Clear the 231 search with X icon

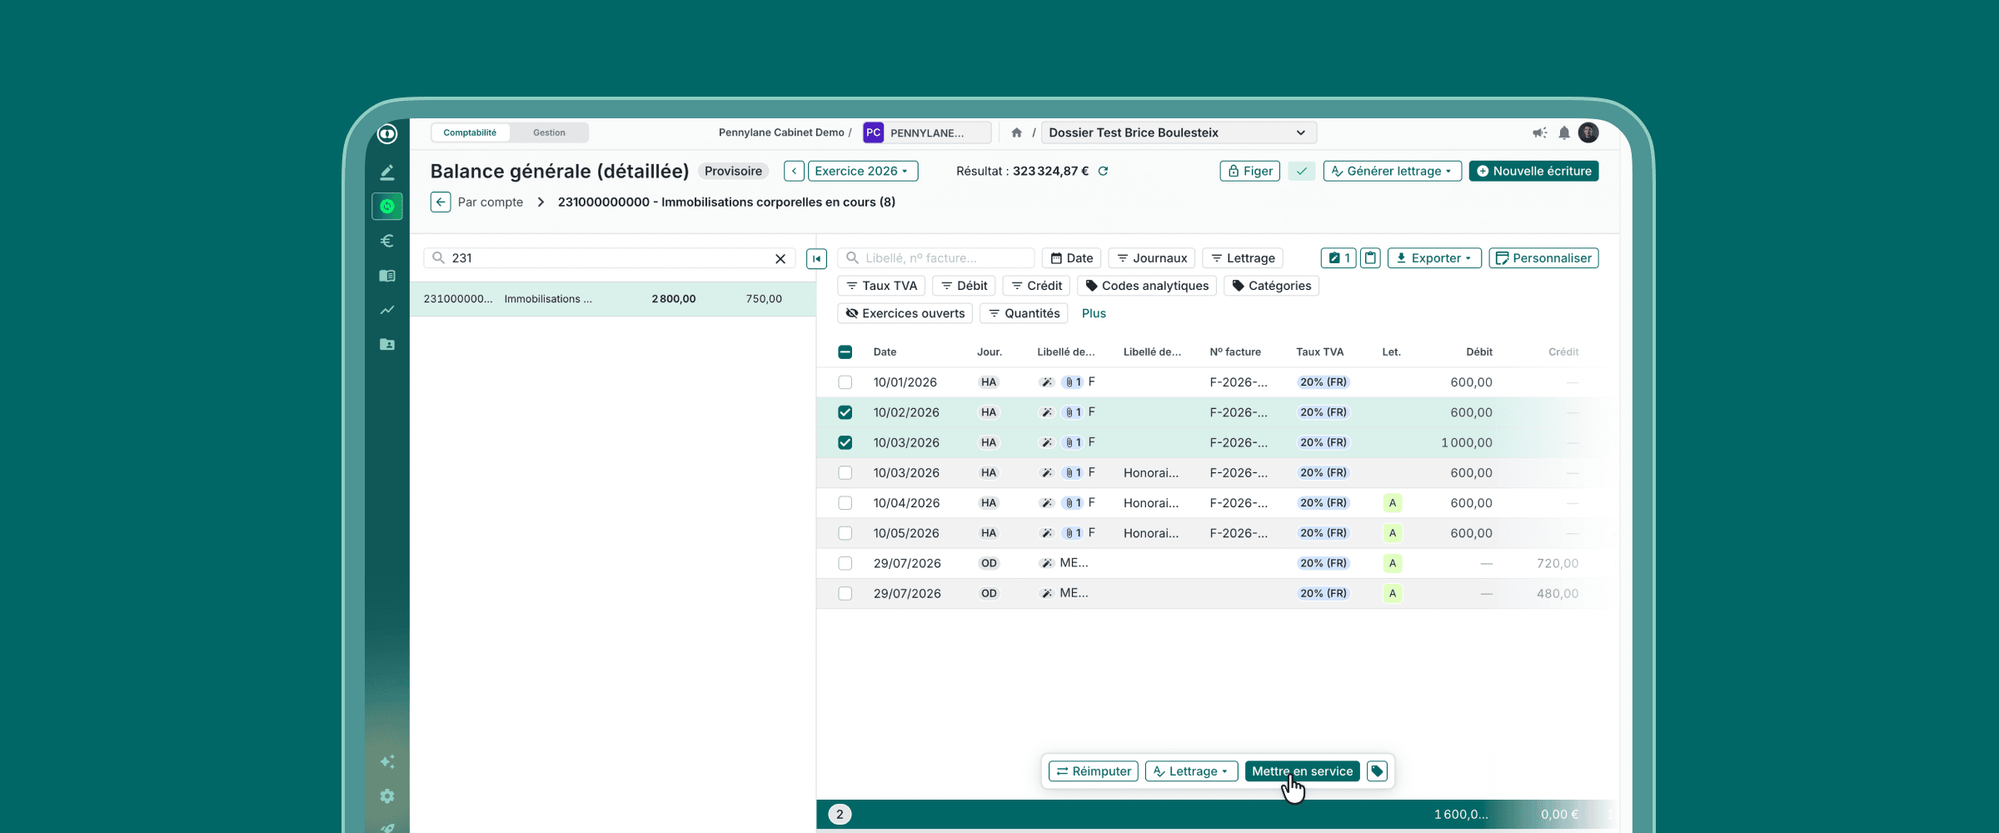pyautogui.click(x=780, y=259)
